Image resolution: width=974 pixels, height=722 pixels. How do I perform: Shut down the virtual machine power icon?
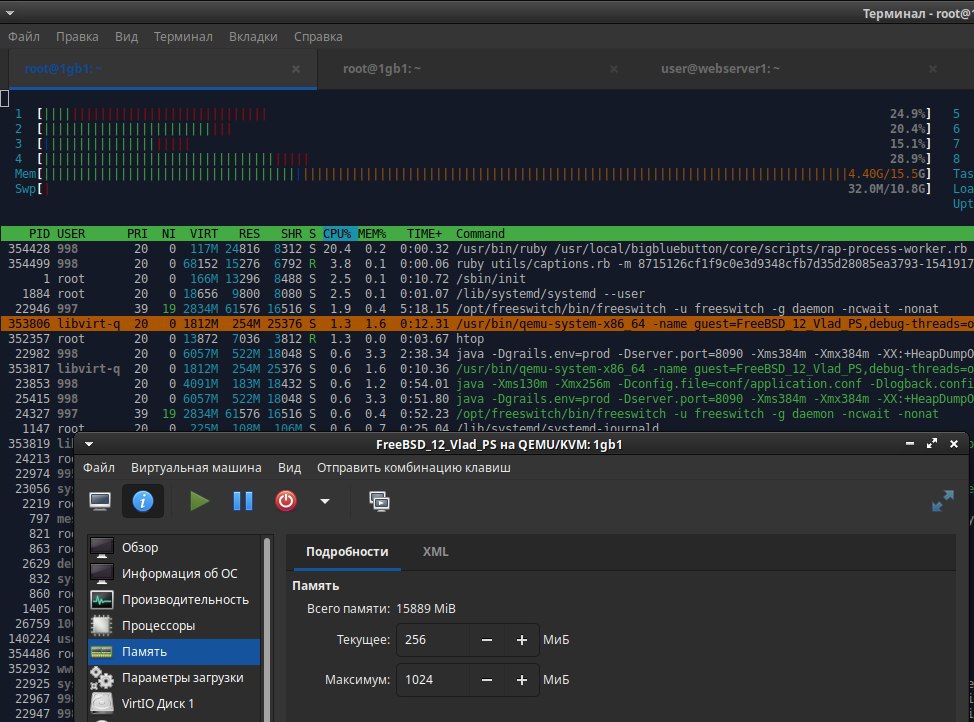click(x=286, y=501)
